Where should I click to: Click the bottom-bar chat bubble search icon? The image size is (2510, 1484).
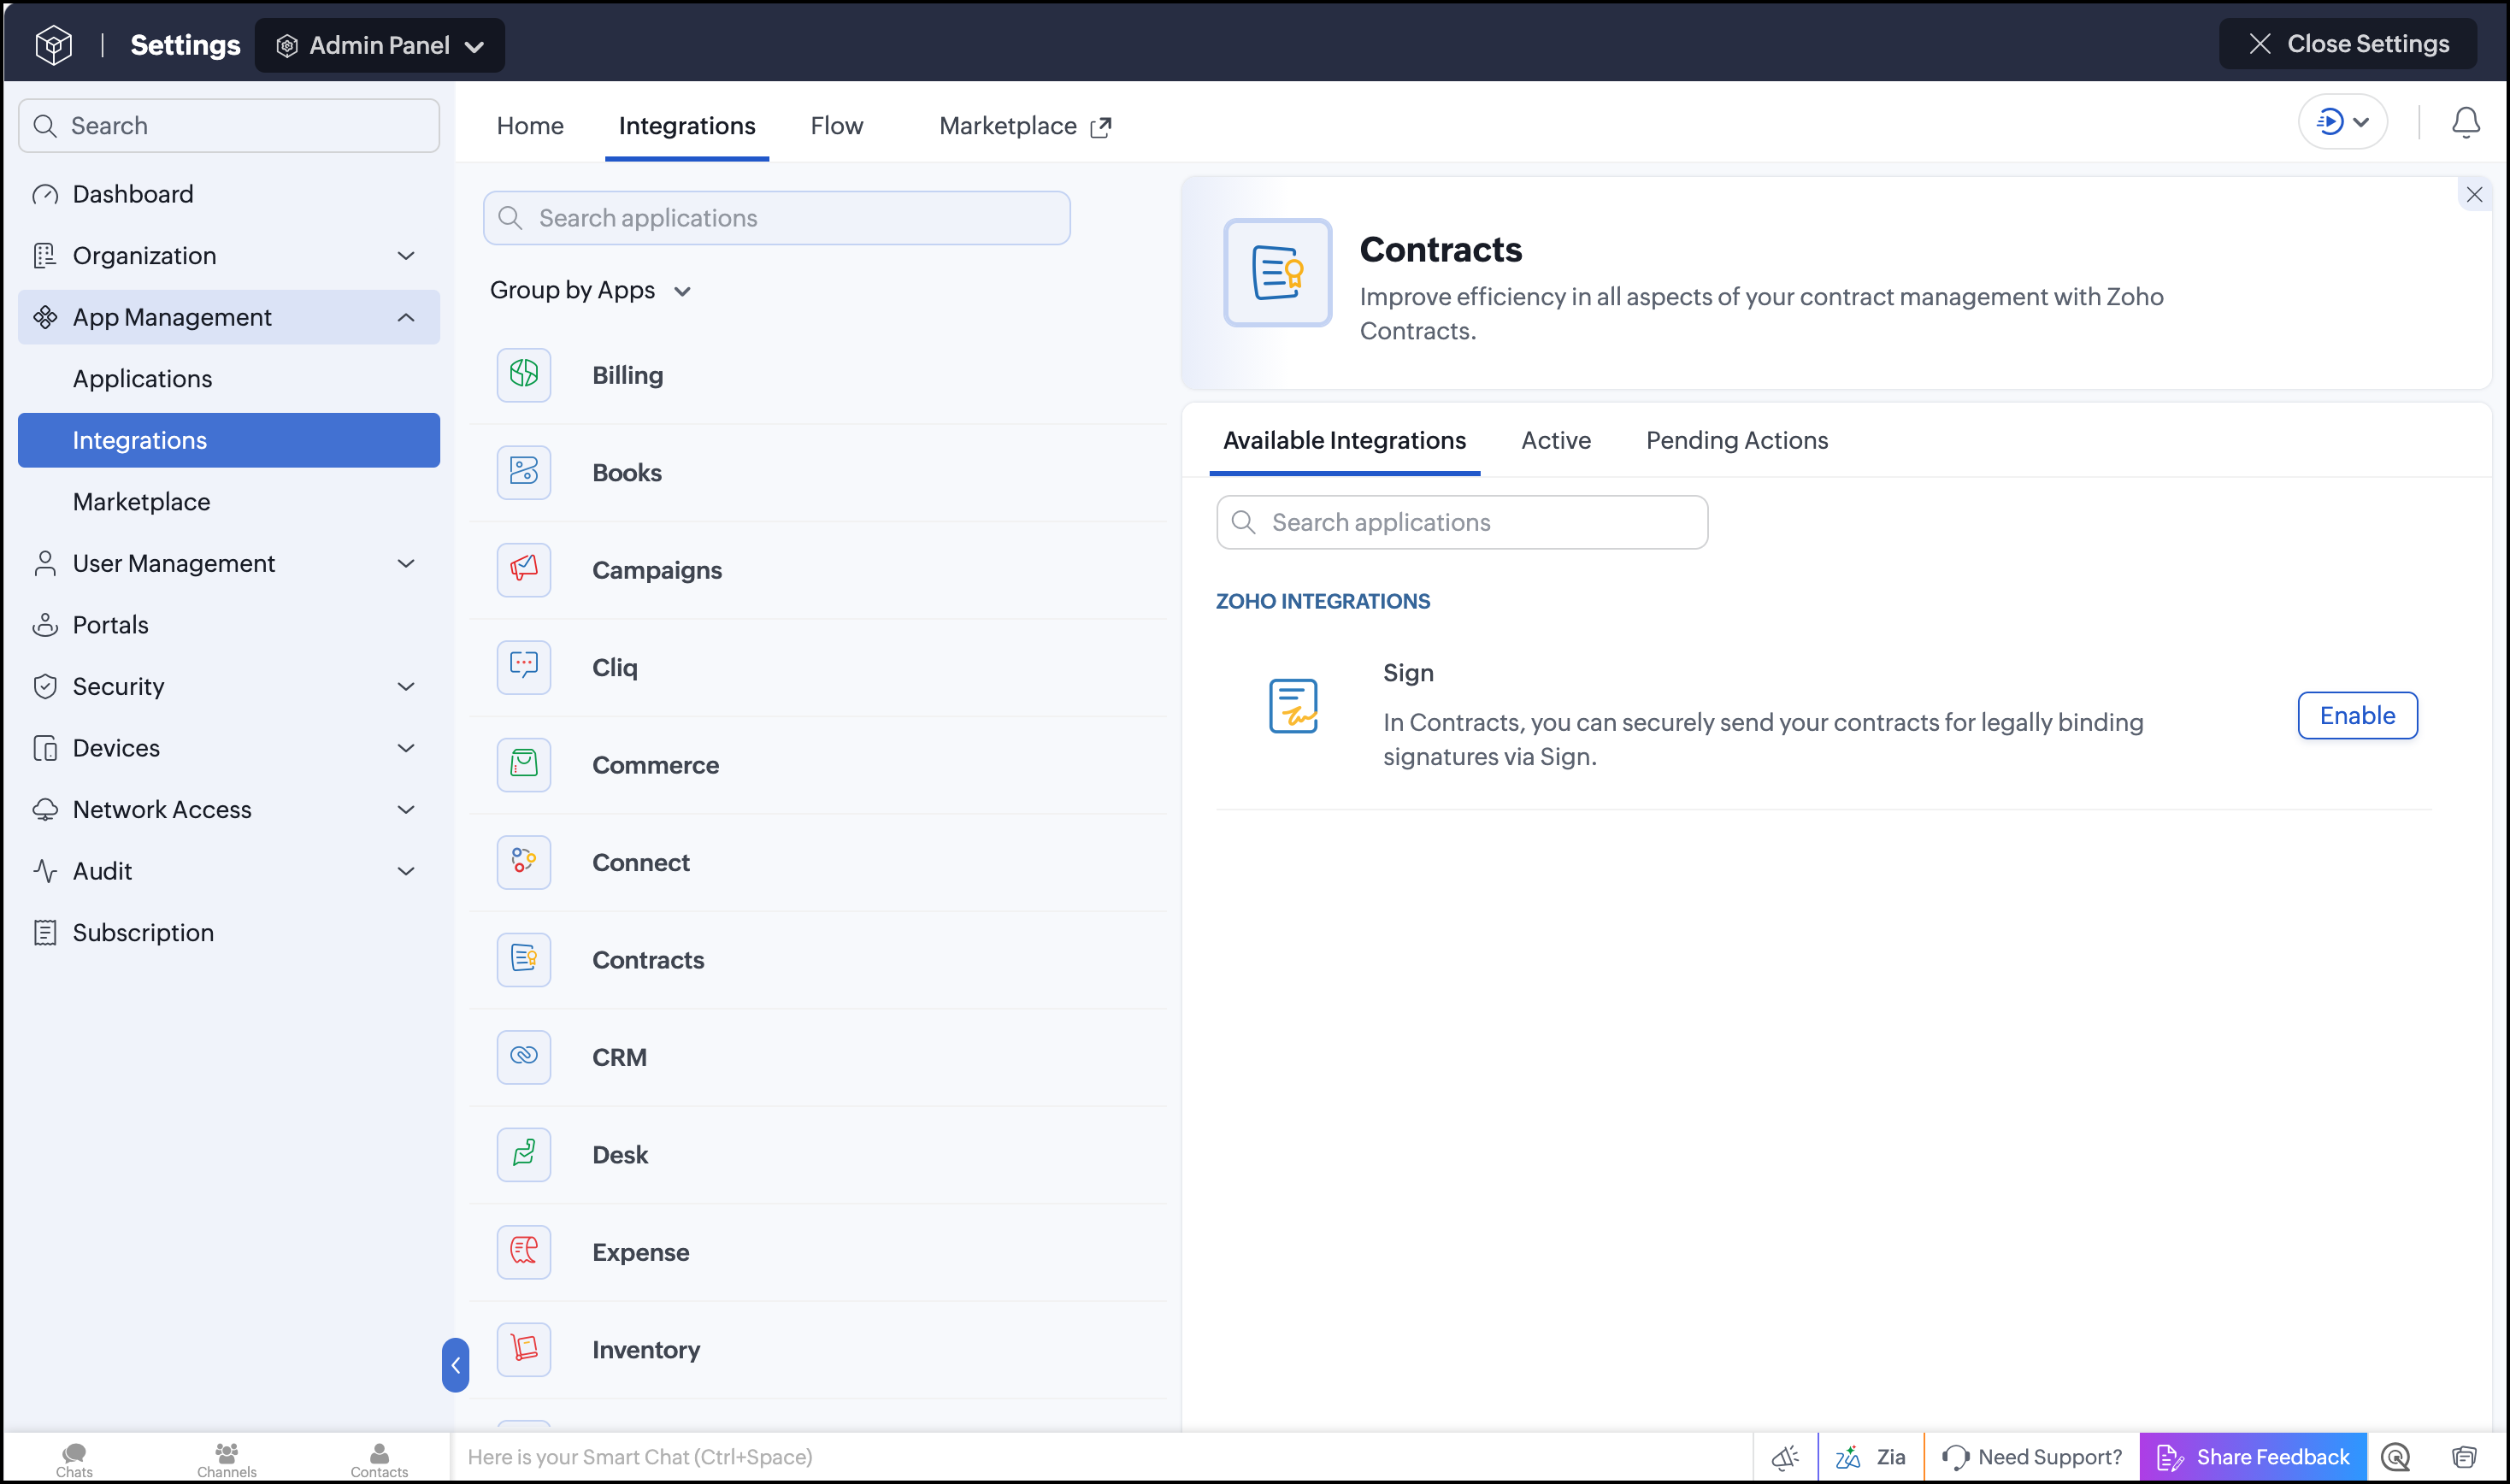[x=2396, y=1457]
